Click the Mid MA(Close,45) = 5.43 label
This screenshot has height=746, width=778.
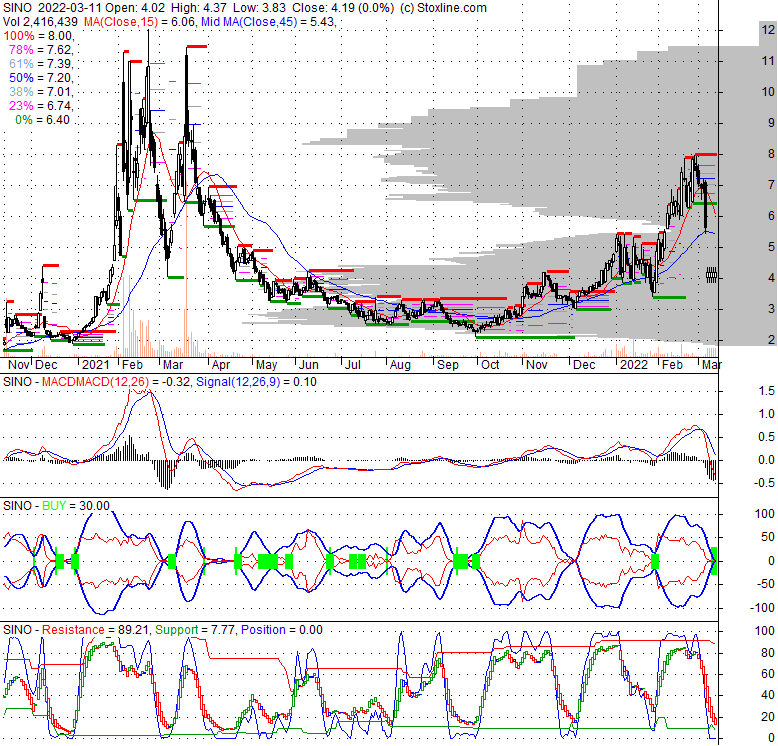click(x=267, y=22)
